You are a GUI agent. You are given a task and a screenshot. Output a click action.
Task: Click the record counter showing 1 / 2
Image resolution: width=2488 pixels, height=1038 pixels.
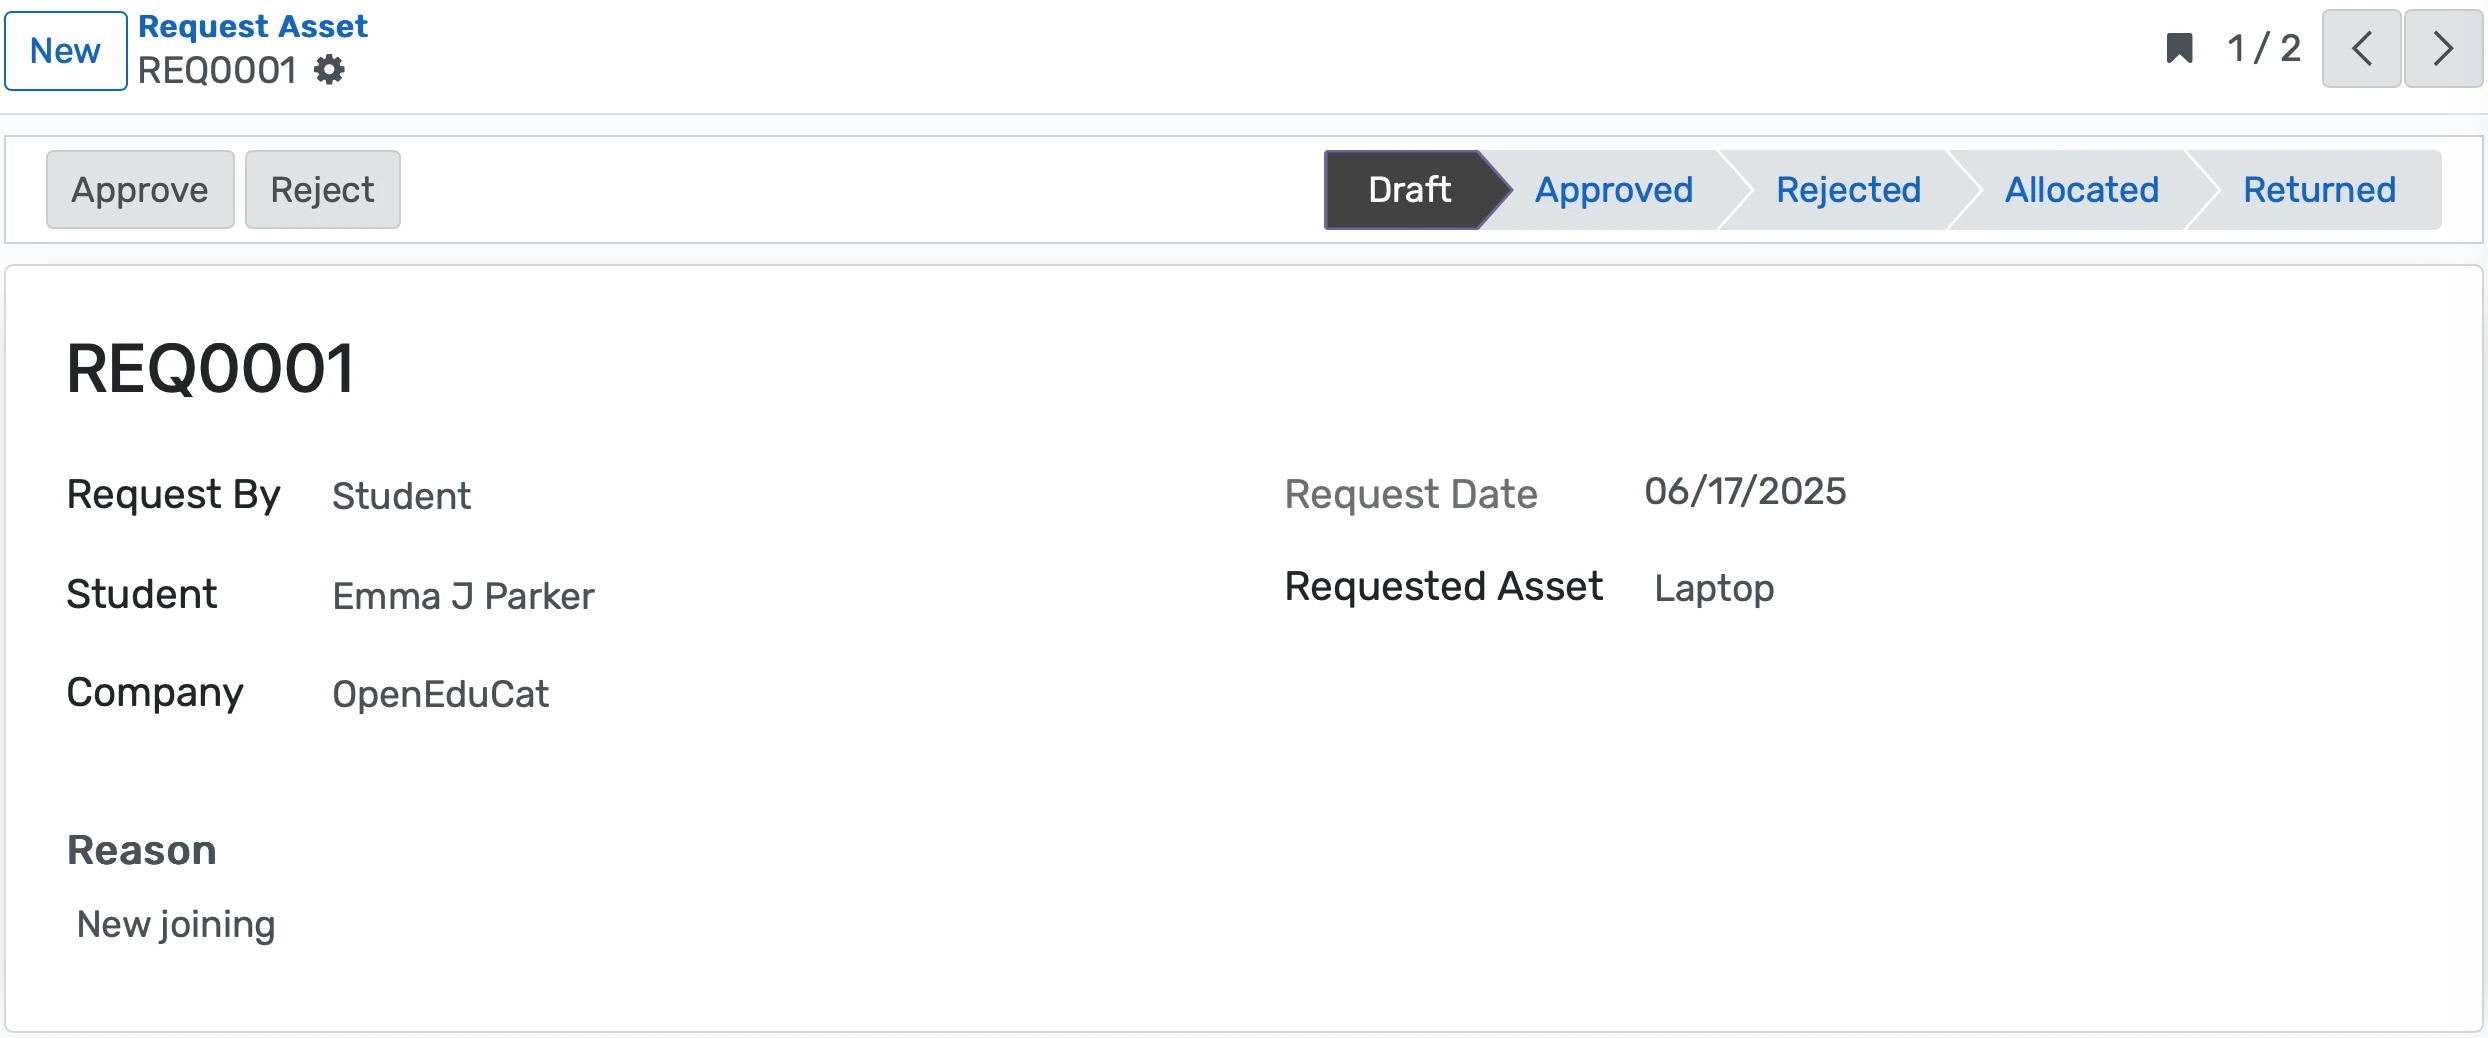point(2263,49)
